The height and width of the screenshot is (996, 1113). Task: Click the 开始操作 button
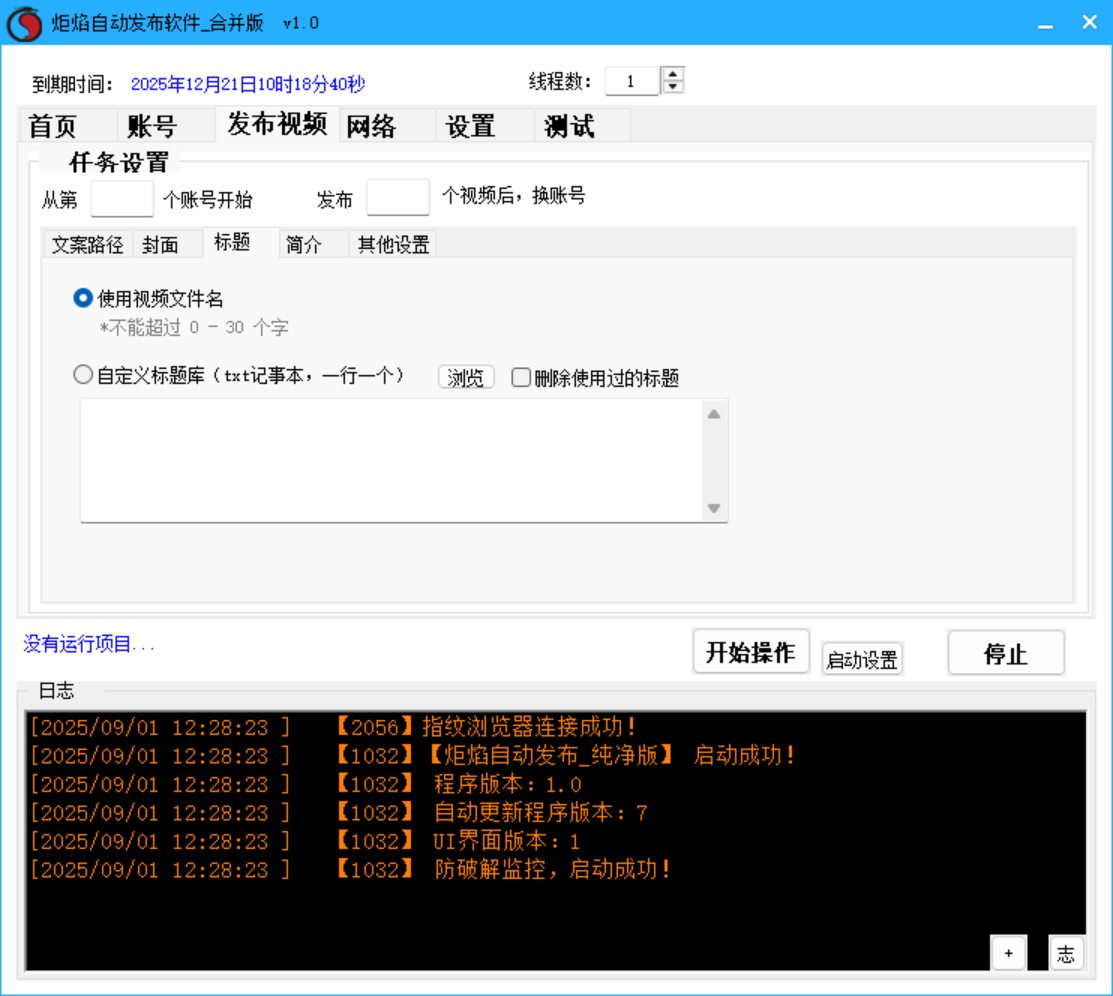click(x=751, y=652)
